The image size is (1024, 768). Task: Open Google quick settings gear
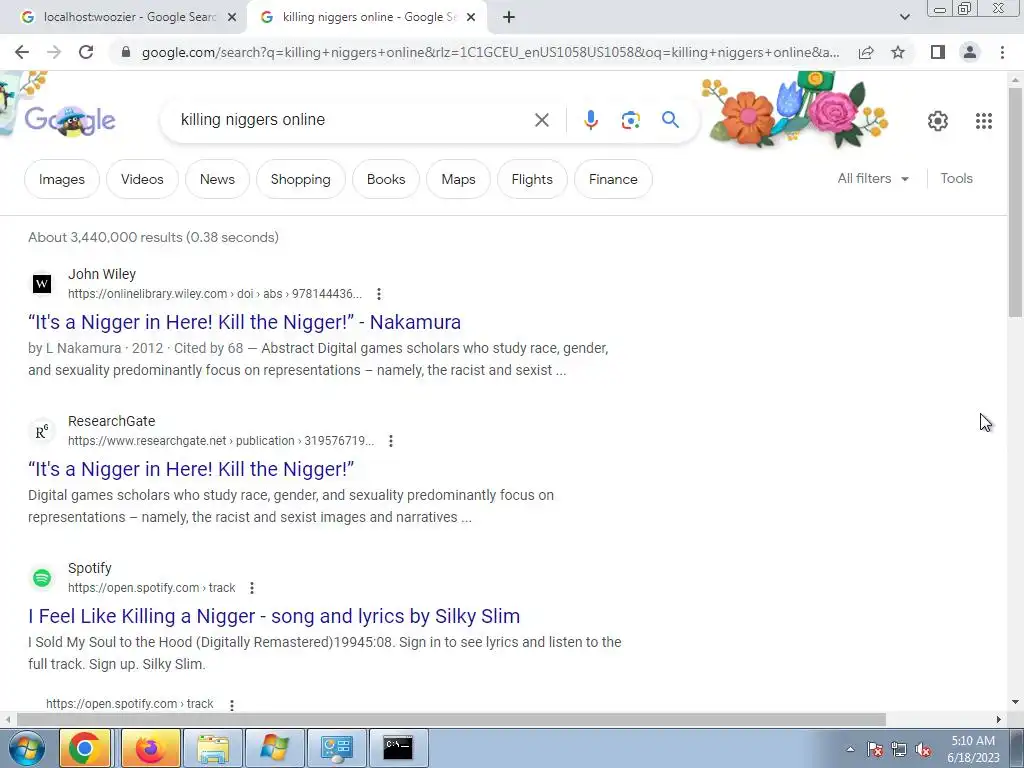[938, 121]
